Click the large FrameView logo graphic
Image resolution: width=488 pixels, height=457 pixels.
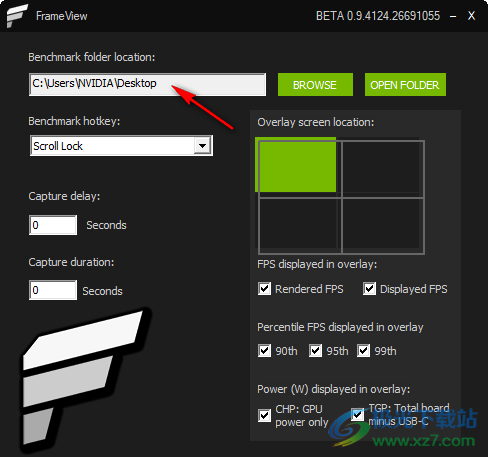click(85, 378)
